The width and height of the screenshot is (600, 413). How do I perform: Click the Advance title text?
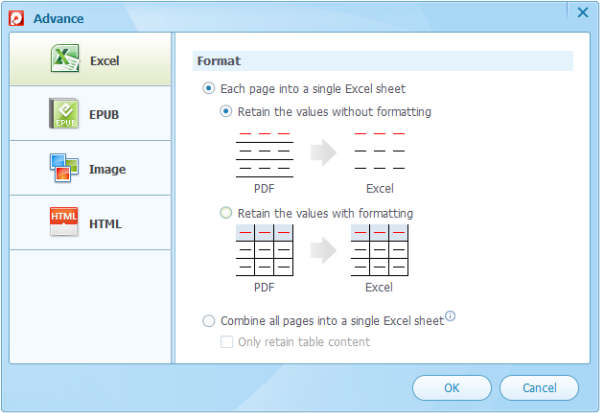[x=59, y=18]
